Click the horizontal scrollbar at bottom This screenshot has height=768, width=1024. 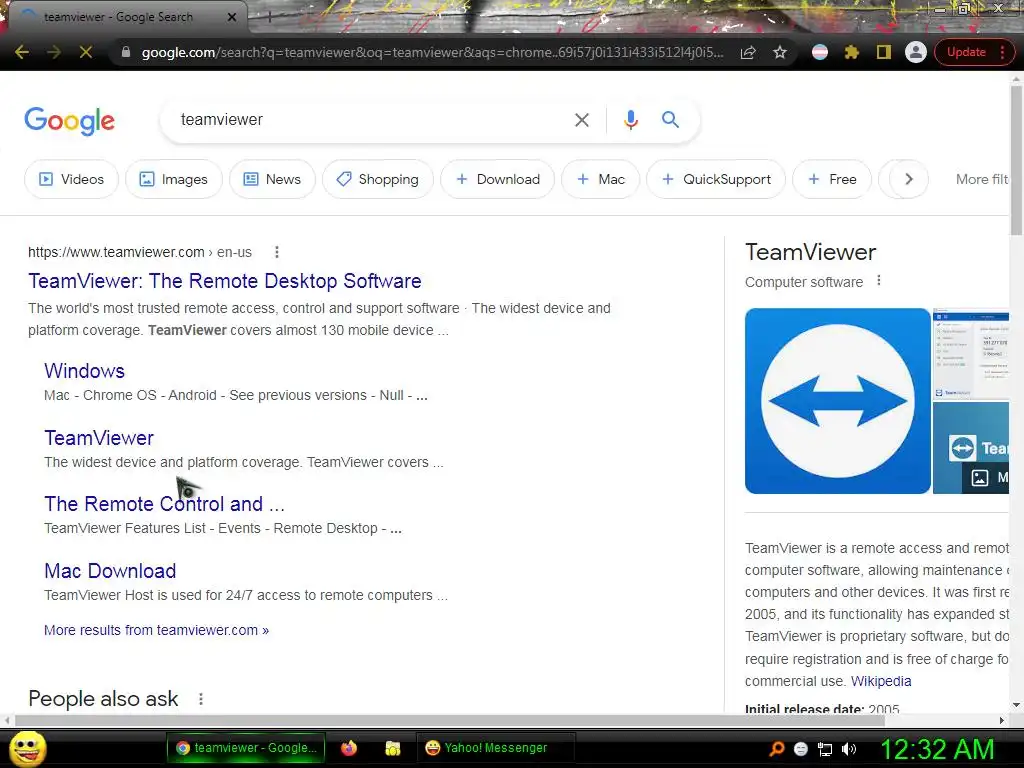[450, 720]
